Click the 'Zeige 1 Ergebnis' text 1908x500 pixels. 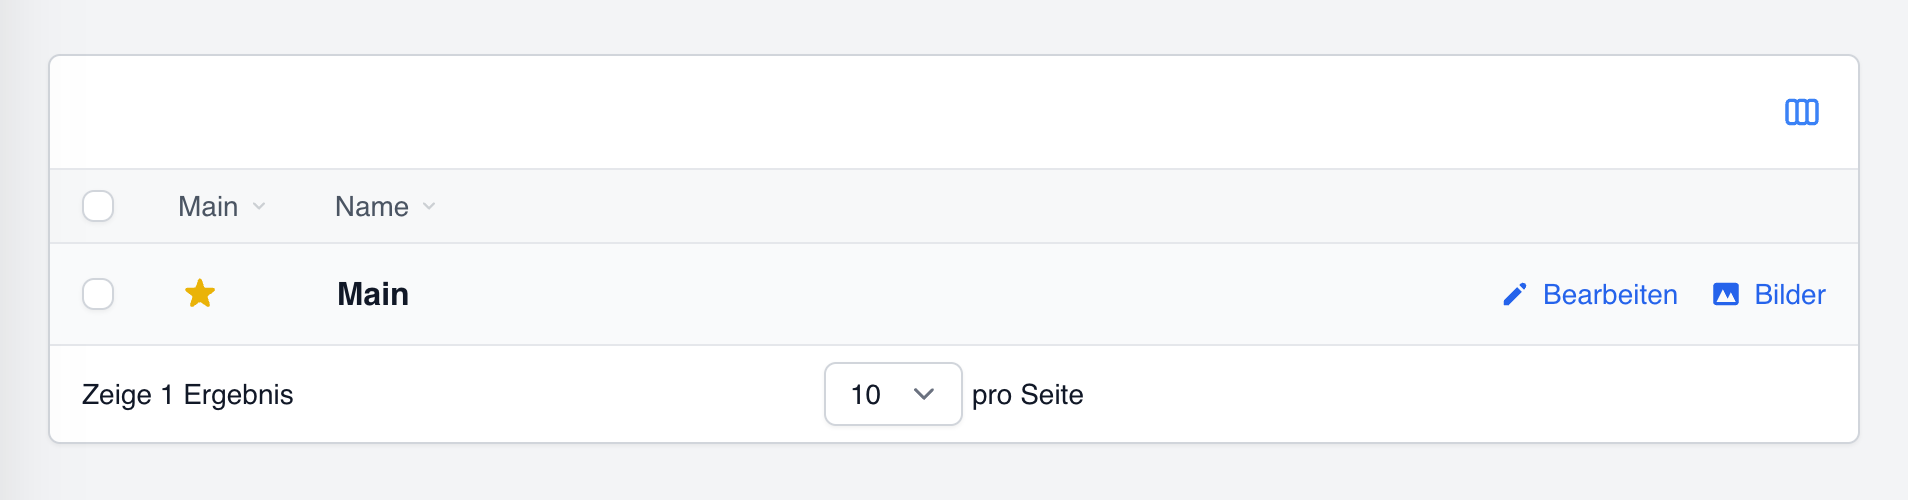pyautogui.click(x=188, y=395)
